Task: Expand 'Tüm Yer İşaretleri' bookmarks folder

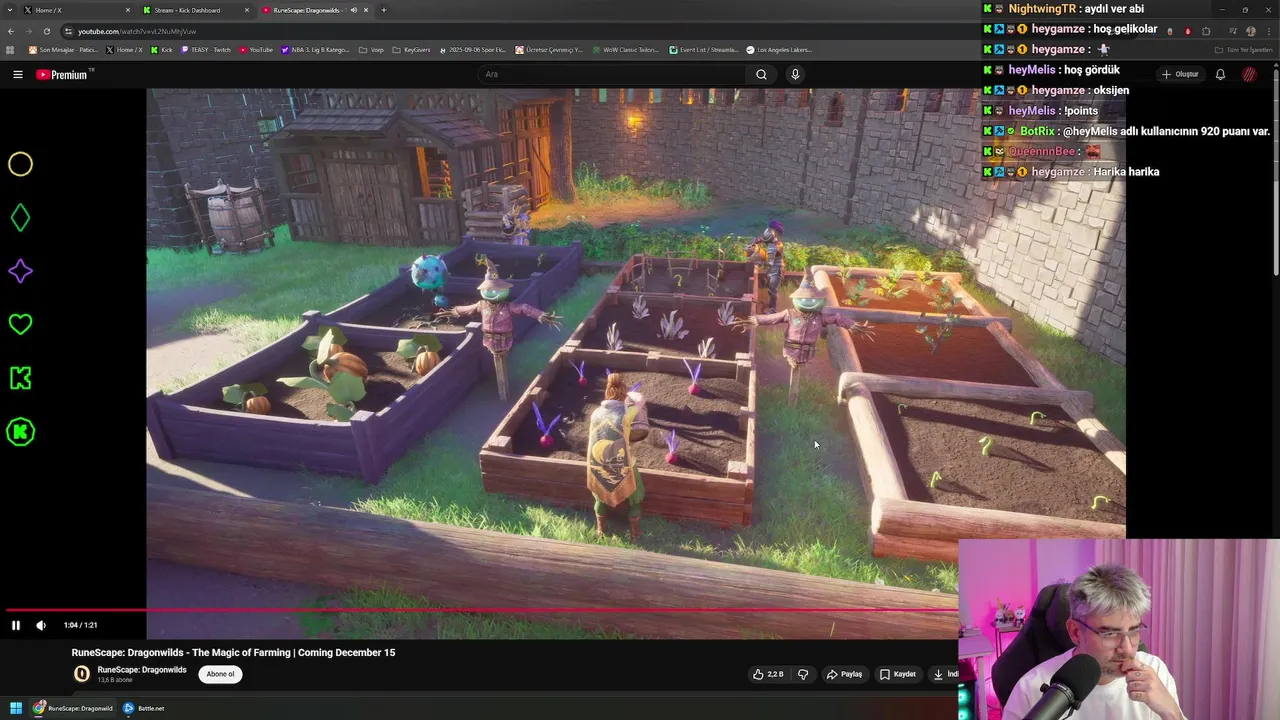Action: click(x=1243, y=49)
